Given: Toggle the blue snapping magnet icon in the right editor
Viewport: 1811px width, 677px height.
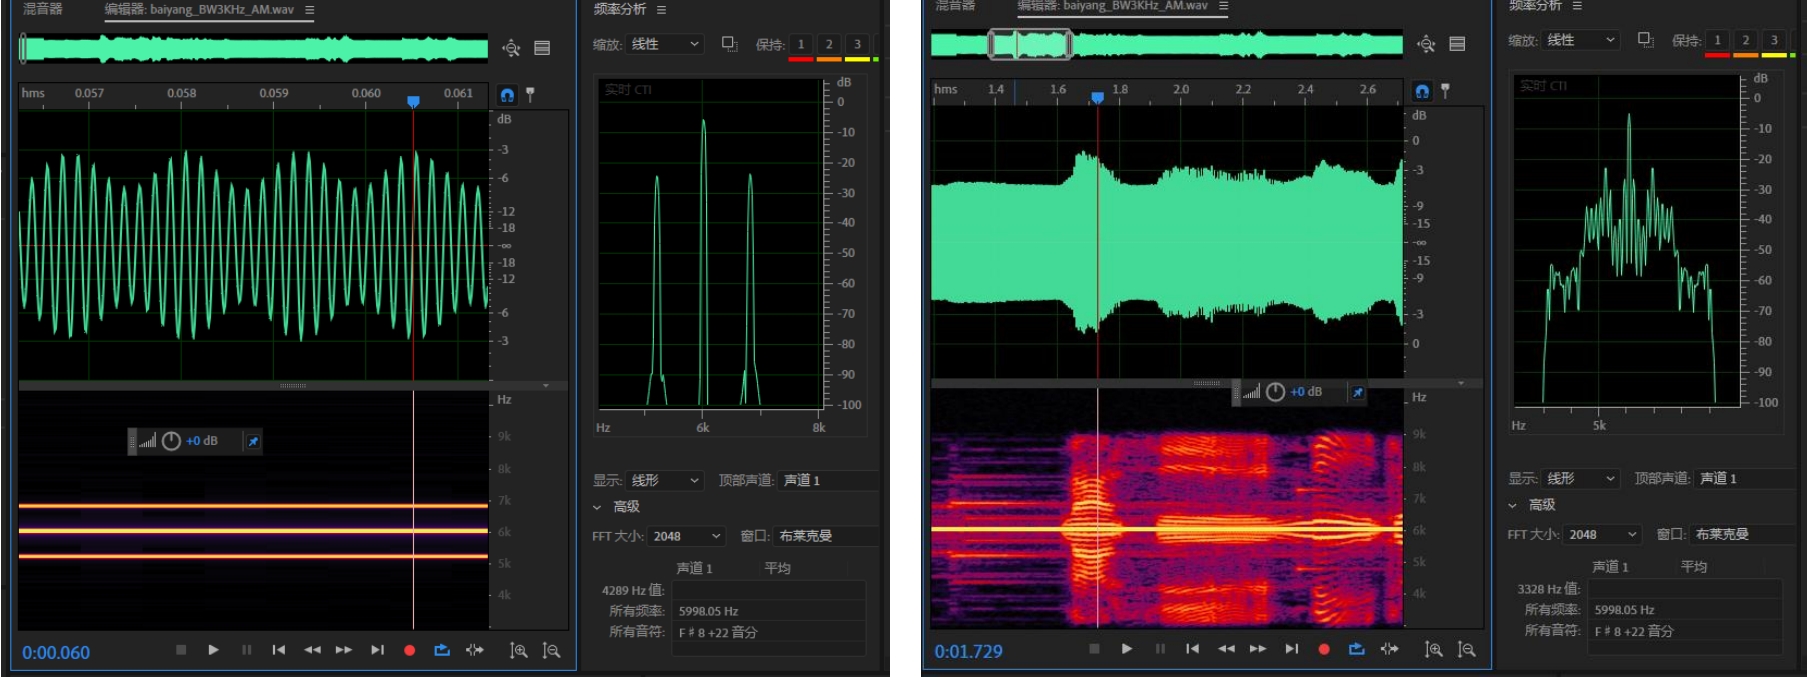Looking at the screenshot, I should pos(1422,91).
